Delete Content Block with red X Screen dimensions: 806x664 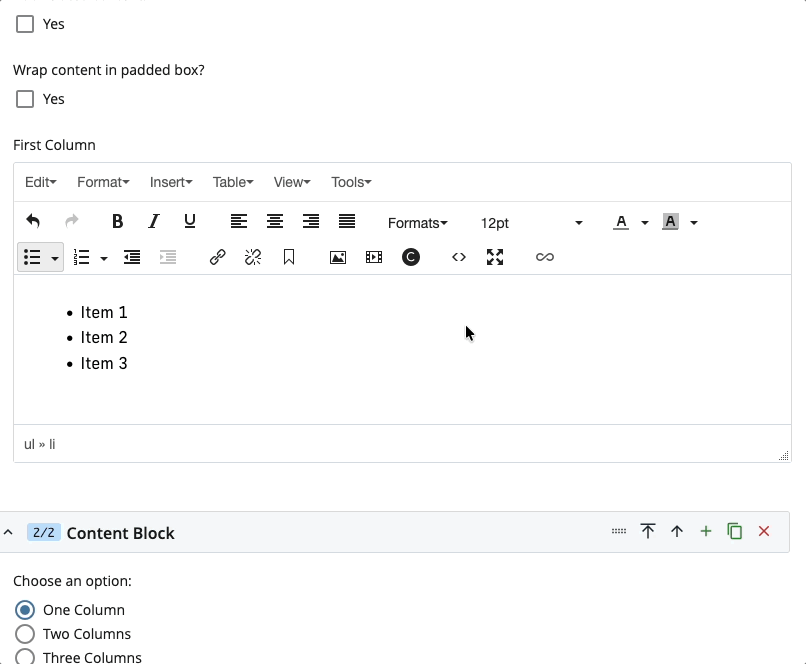point(764,531)
